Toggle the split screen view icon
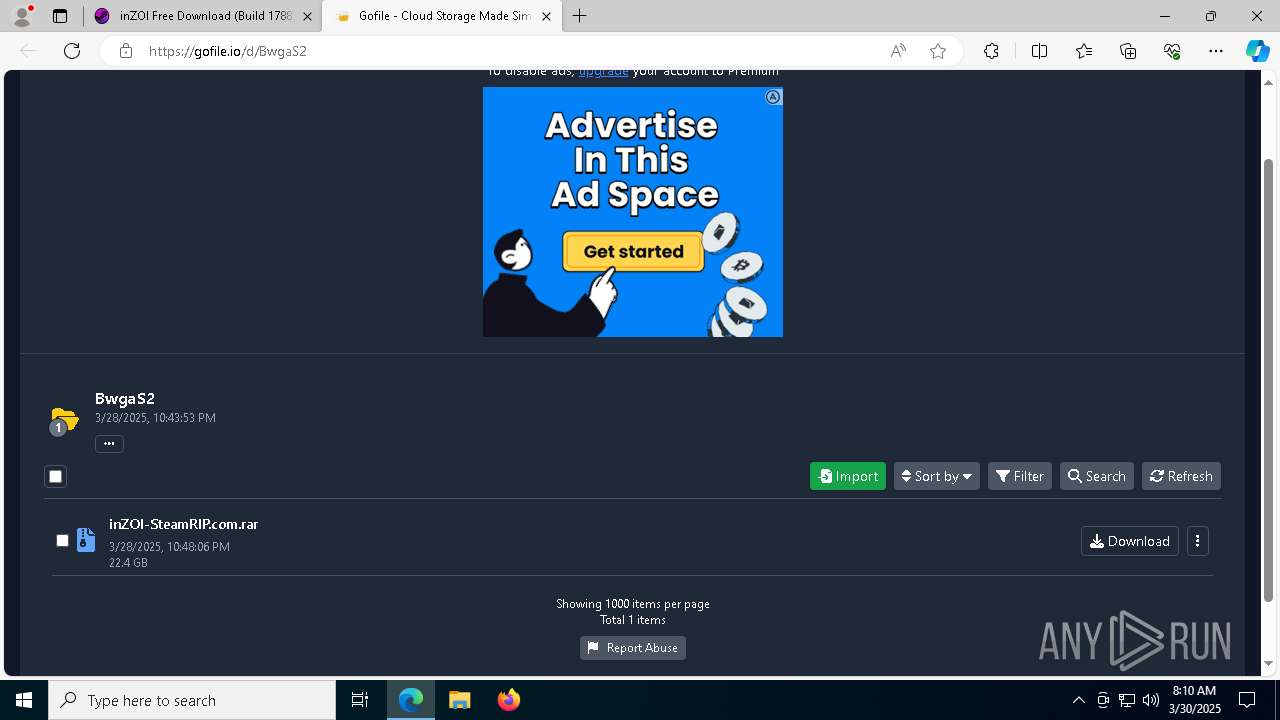The width and height of the screenshot is (1280, 720). tap(1039, 51)
